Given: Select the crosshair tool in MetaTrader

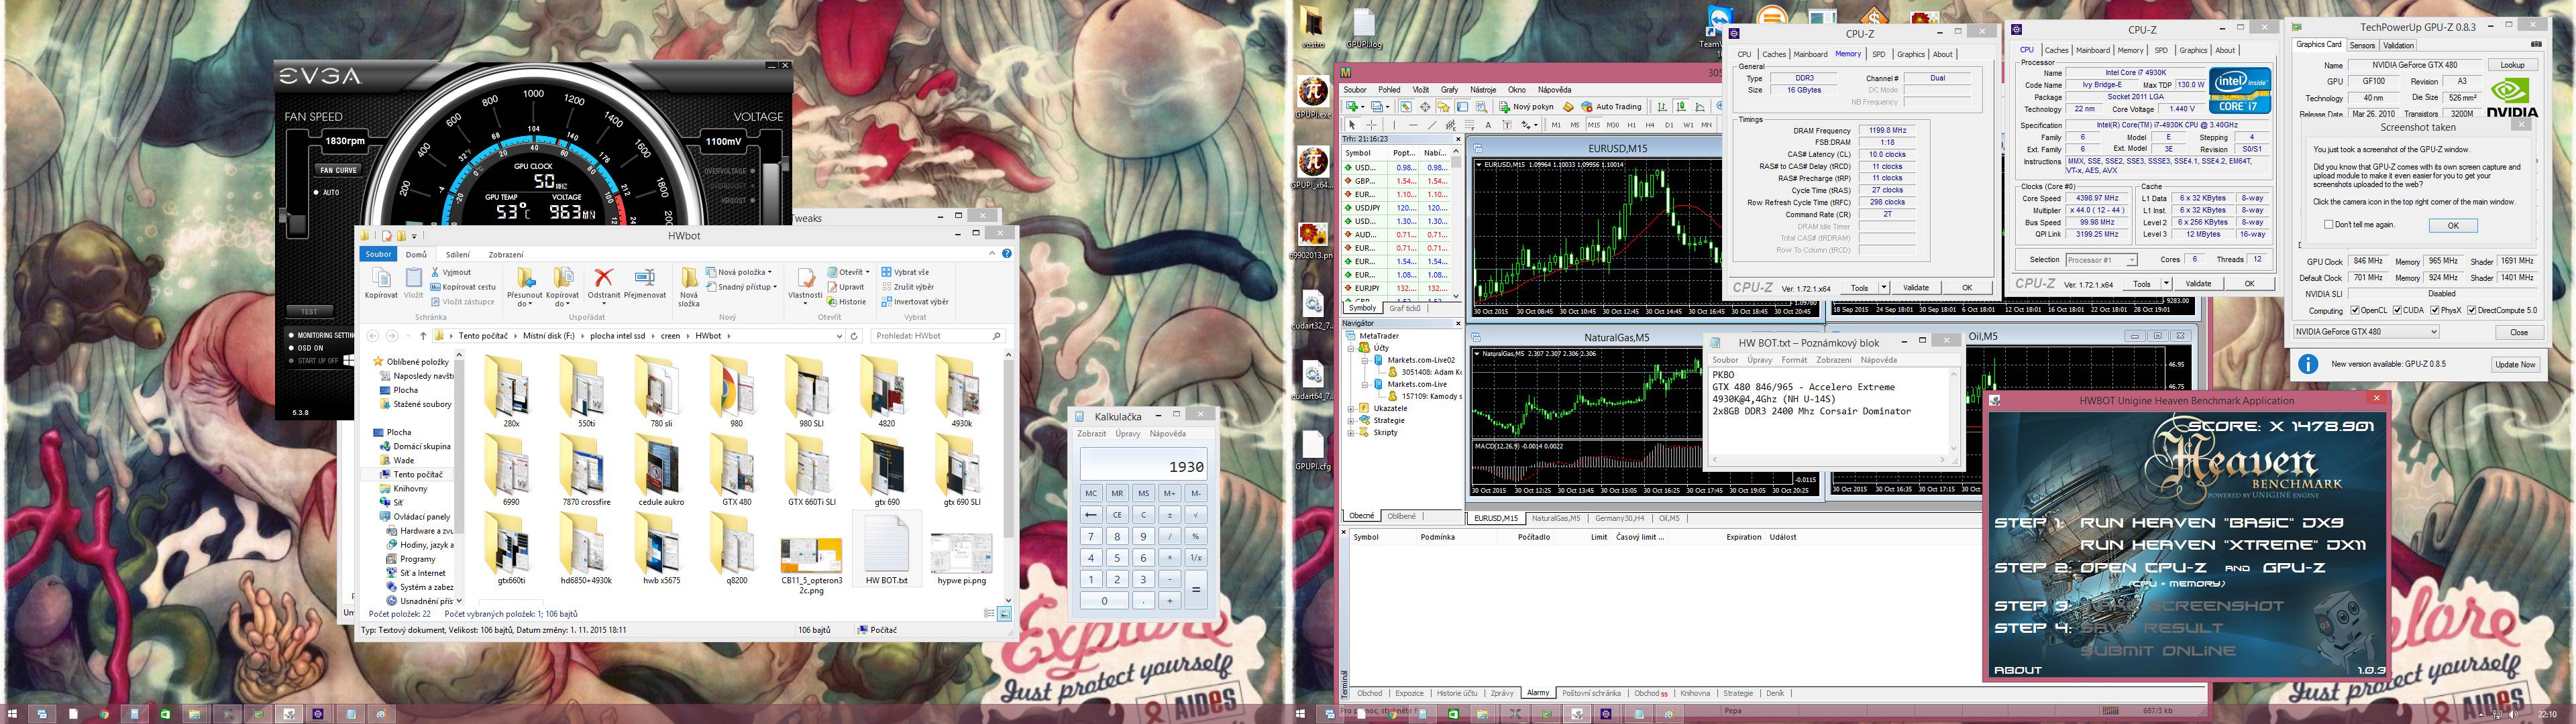Looking at the screenshot, I should [1372, 125].
